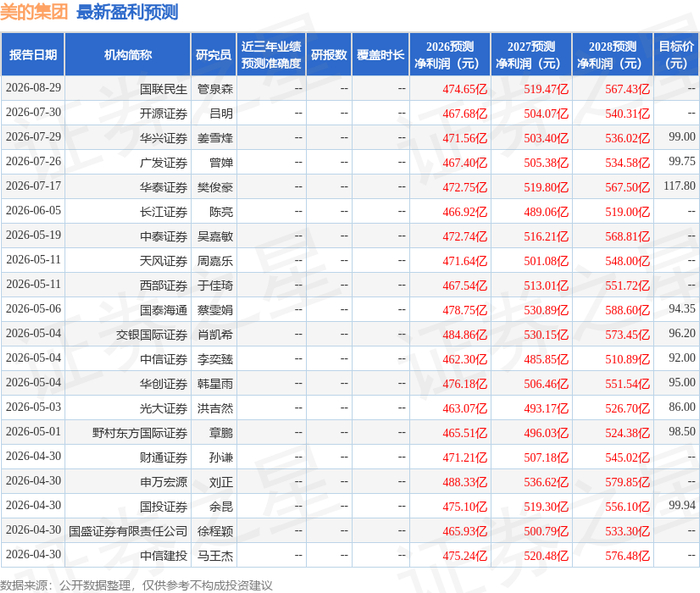Click institution 中信建投
The height and width of the screenshot is (593, 700).
[163, 555]
